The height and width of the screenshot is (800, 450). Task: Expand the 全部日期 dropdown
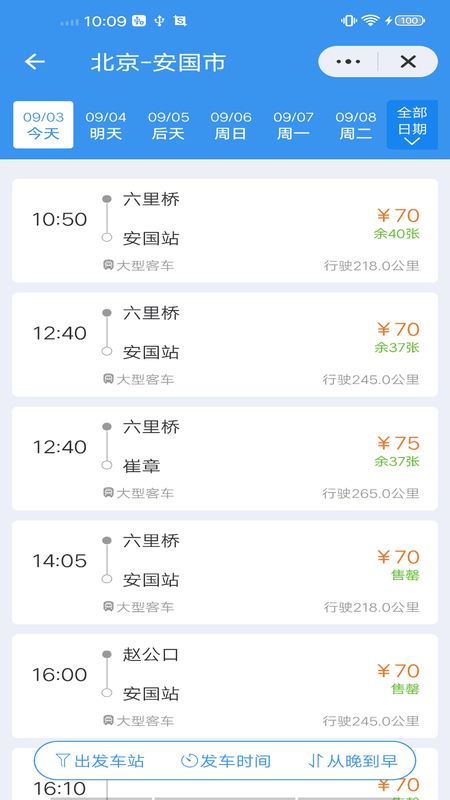point(412,125)
